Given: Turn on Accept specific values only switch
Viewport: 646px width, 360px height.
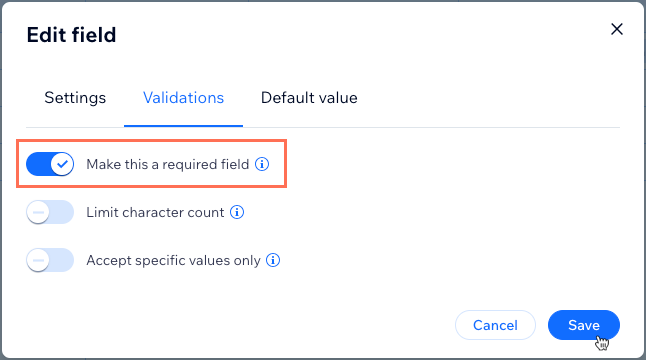Looking at the screenshot, I should [x=50, y=260].
